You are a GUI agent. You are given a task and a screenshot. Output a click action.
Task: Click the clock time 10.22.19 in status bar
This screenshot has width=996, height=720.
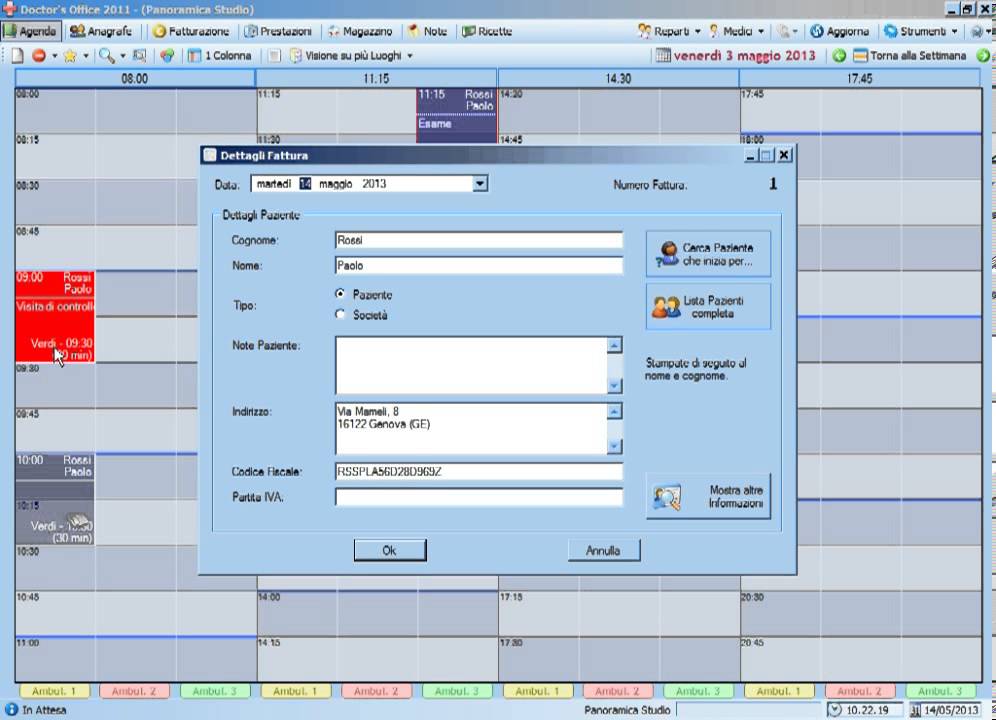[868, 710]
